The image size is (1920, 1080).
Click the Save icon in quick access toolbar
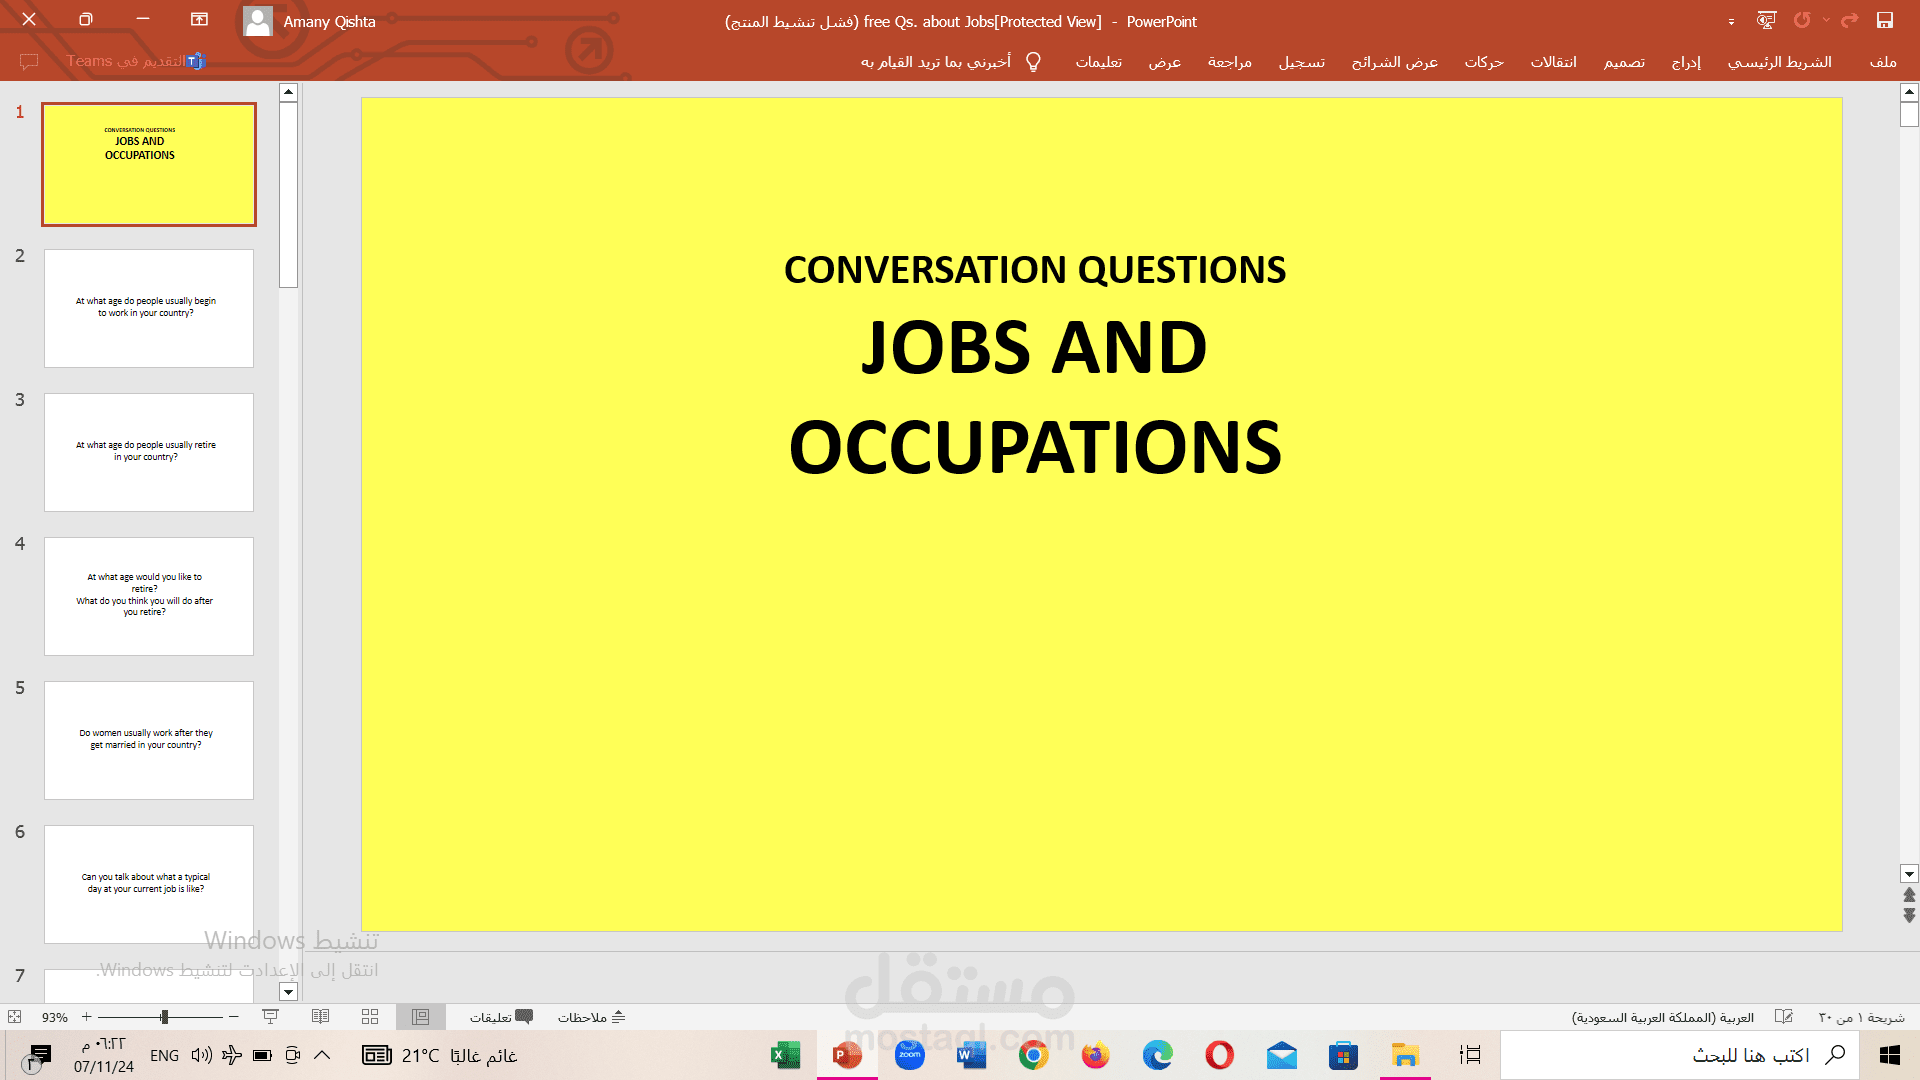pyautogui.click(x=1885, y=20)
